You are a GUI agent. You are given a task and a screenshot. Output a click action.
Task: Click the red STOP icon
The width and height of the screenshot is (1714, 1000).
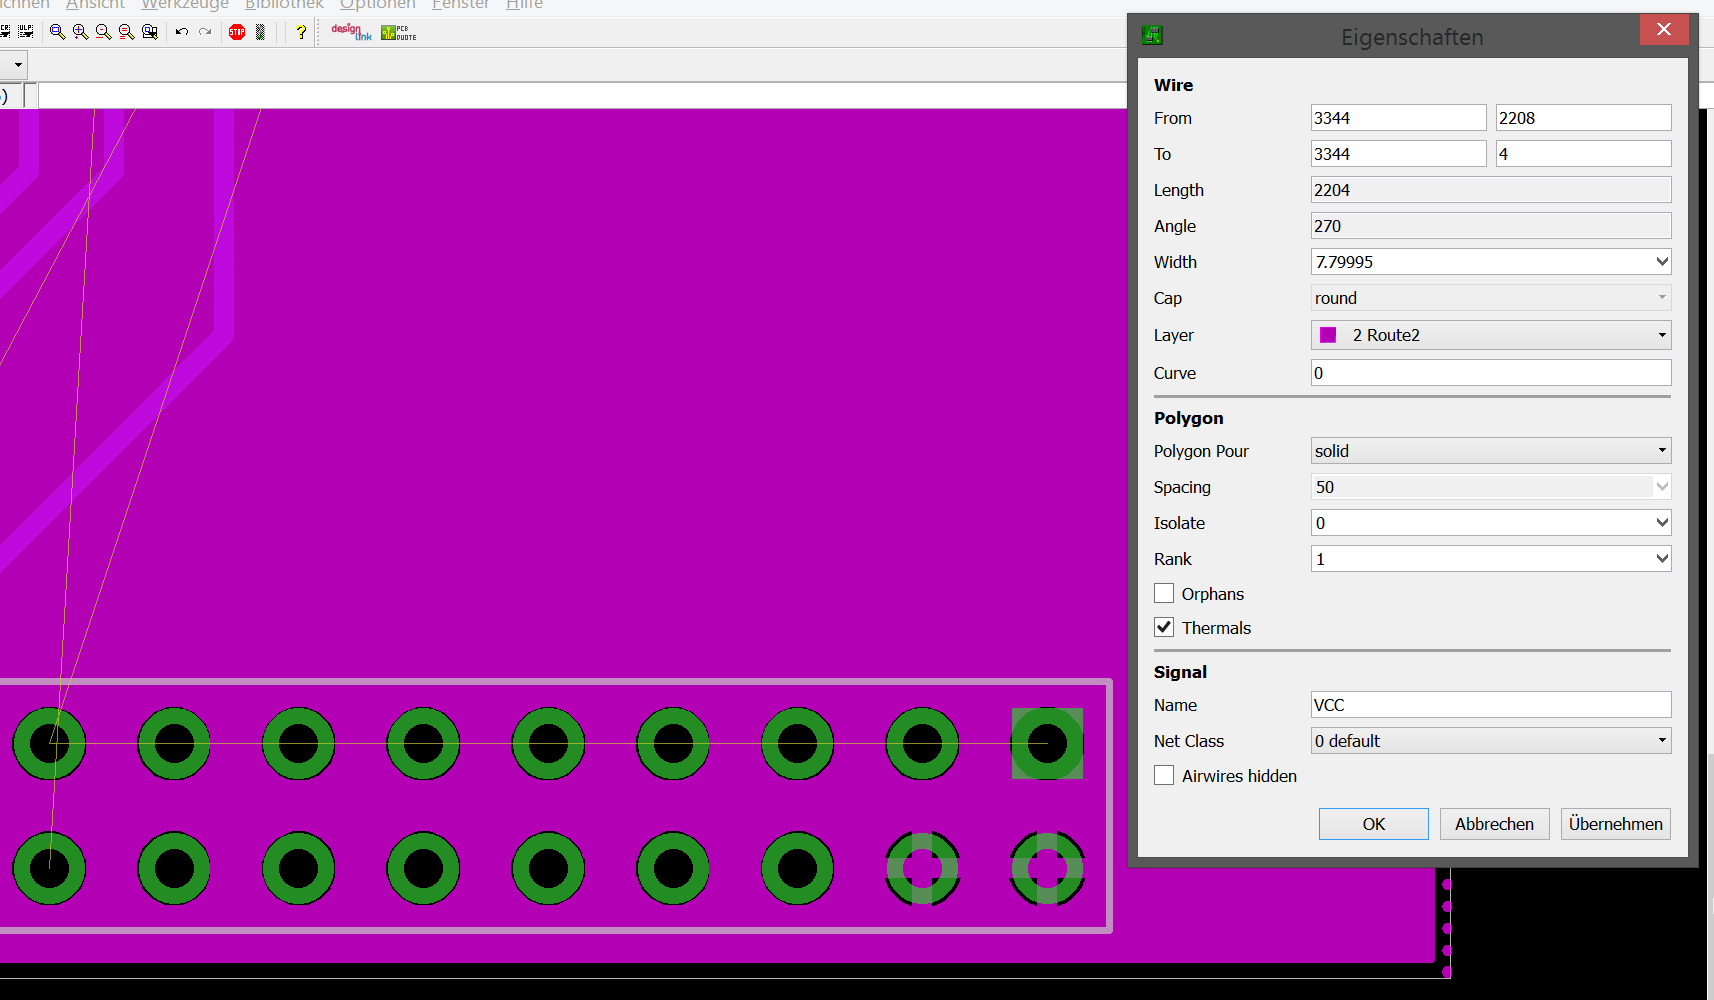(x=237, y=32)
